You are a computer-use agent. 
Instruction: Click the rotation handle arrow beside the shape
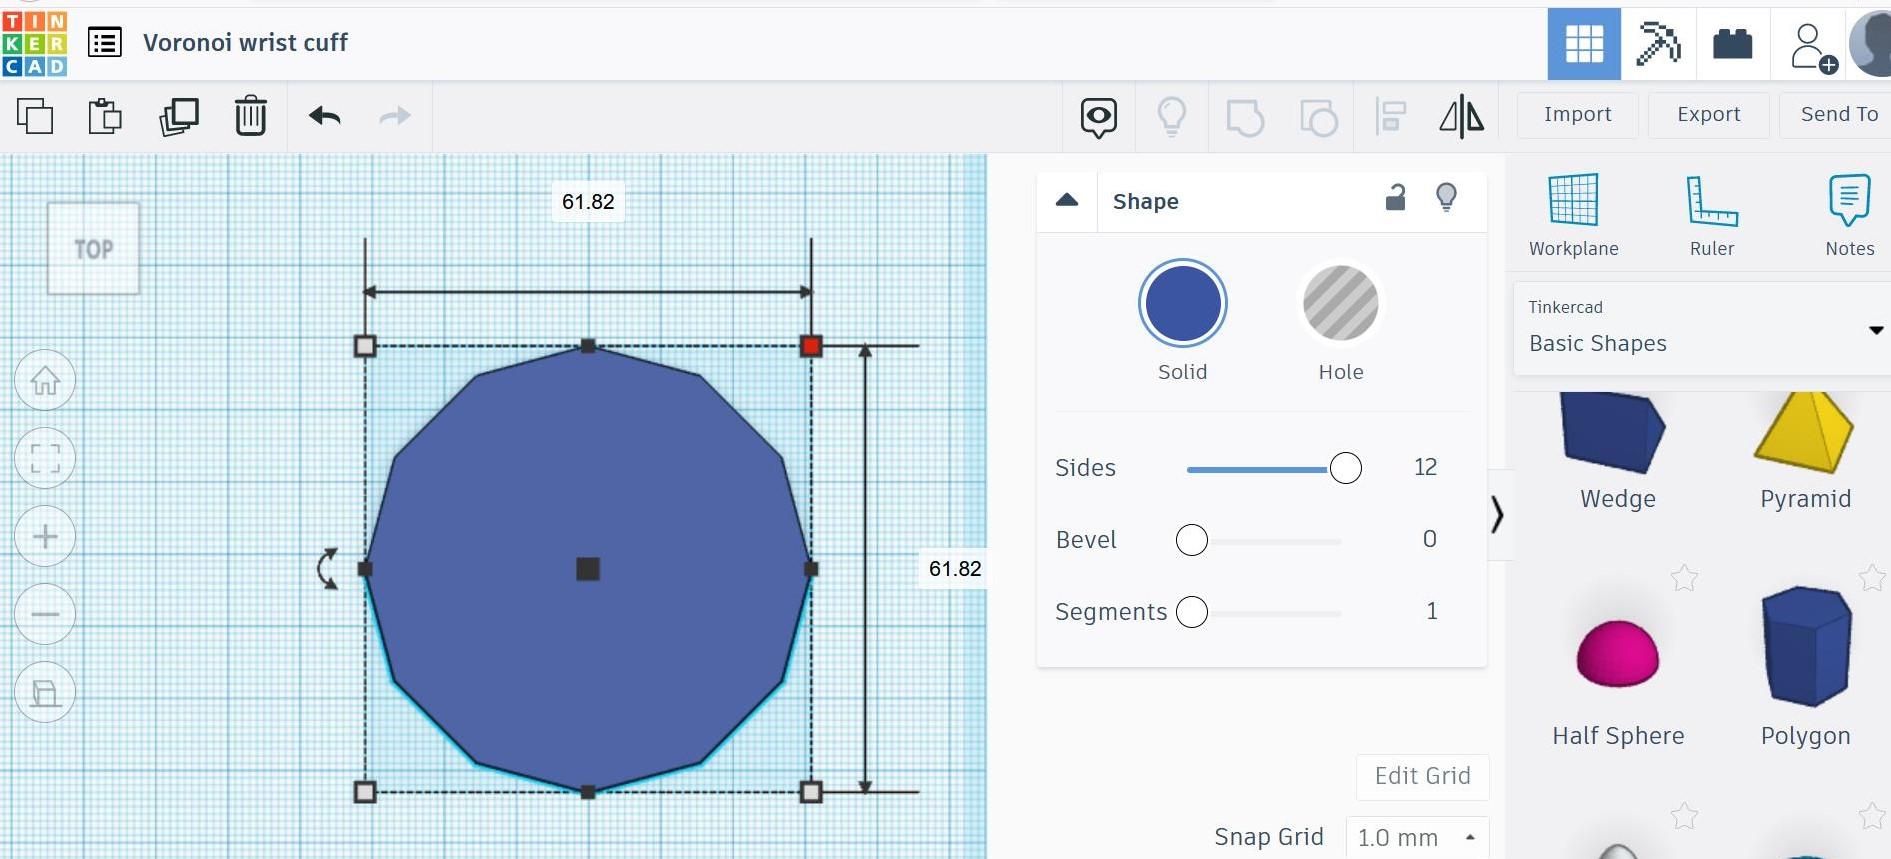[328, 568]
